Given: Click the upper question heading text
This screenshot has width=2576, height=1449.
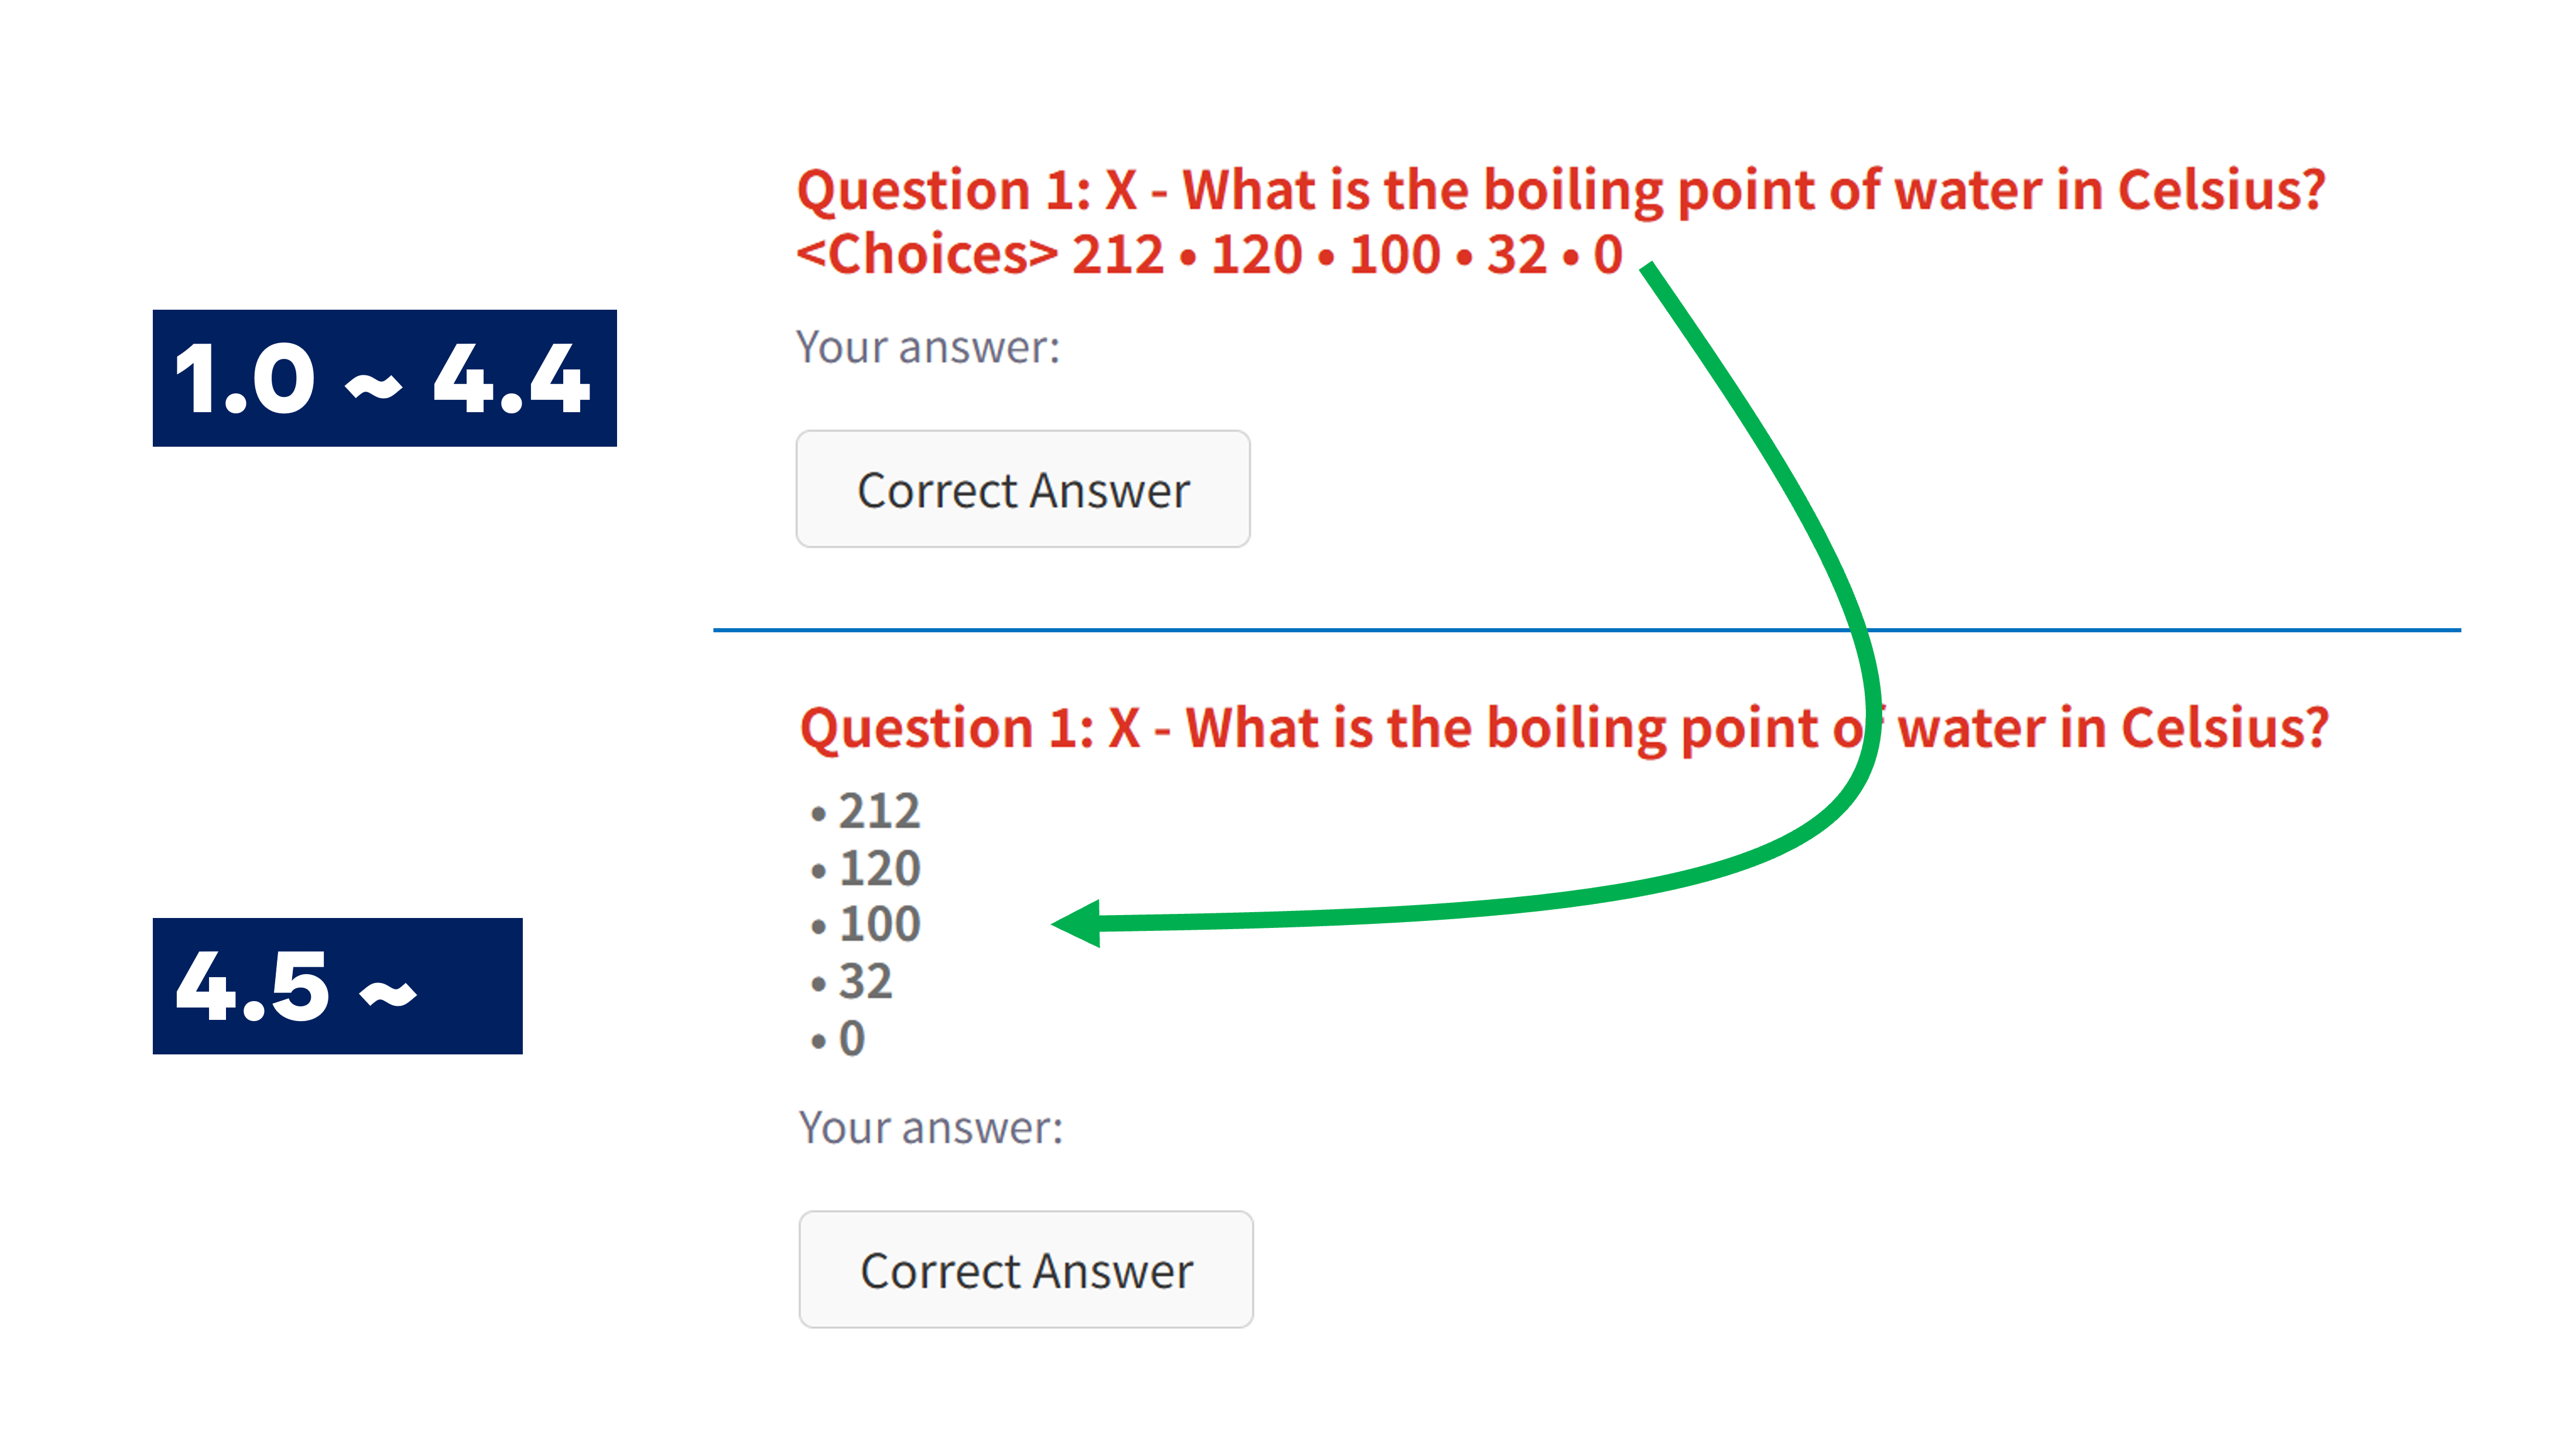Looking at the screenshot, I should pyautogui.click(x=1560, y=190).
